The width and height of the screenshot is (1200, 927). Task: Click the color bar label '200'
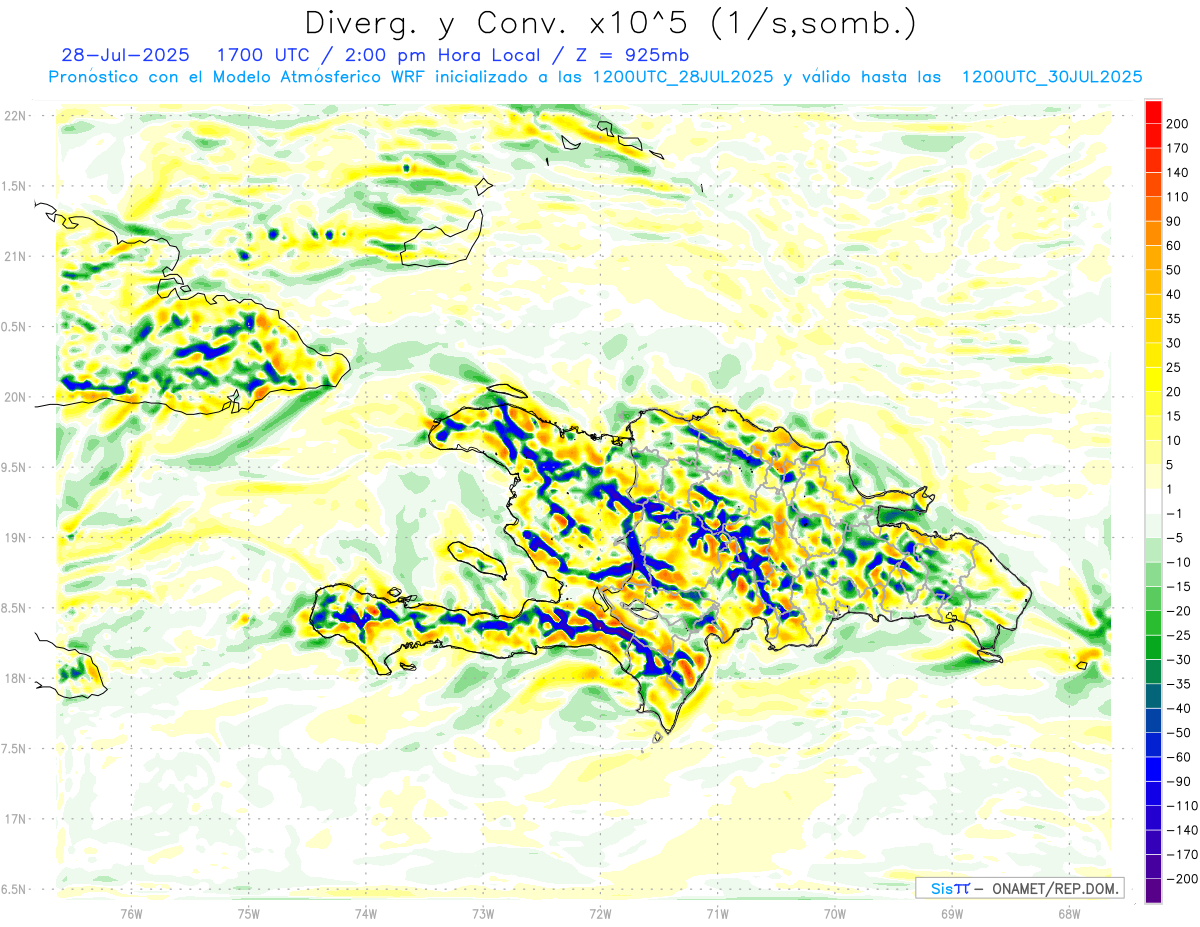click(1179, 124)
